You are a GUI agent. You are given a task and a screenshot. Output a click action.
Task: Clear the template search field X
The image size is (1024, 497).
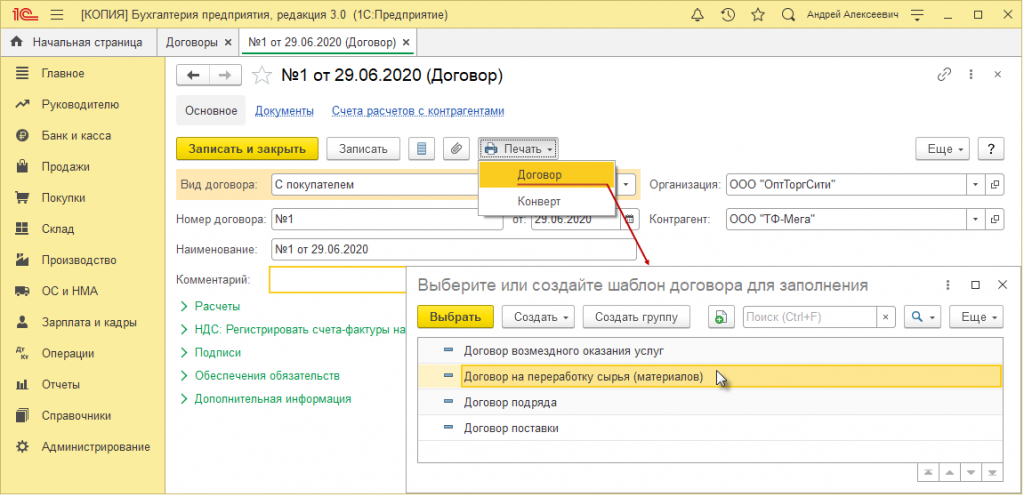pos(886,317)
